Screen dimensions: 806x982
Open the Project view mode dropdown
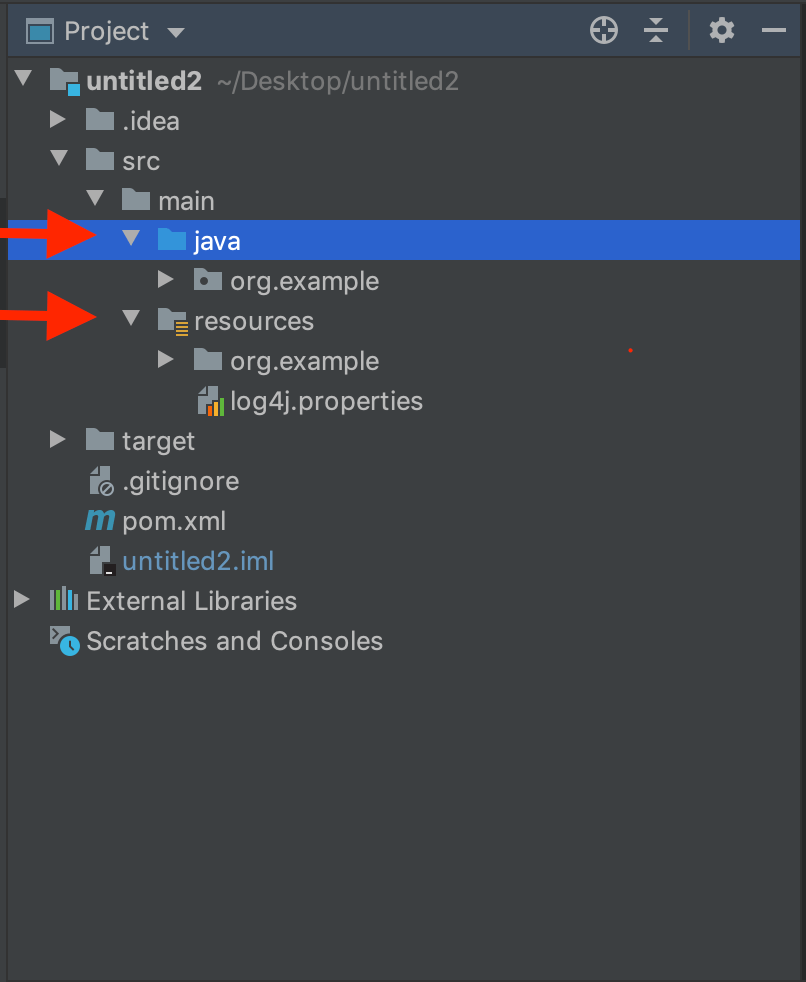[177, 31]
